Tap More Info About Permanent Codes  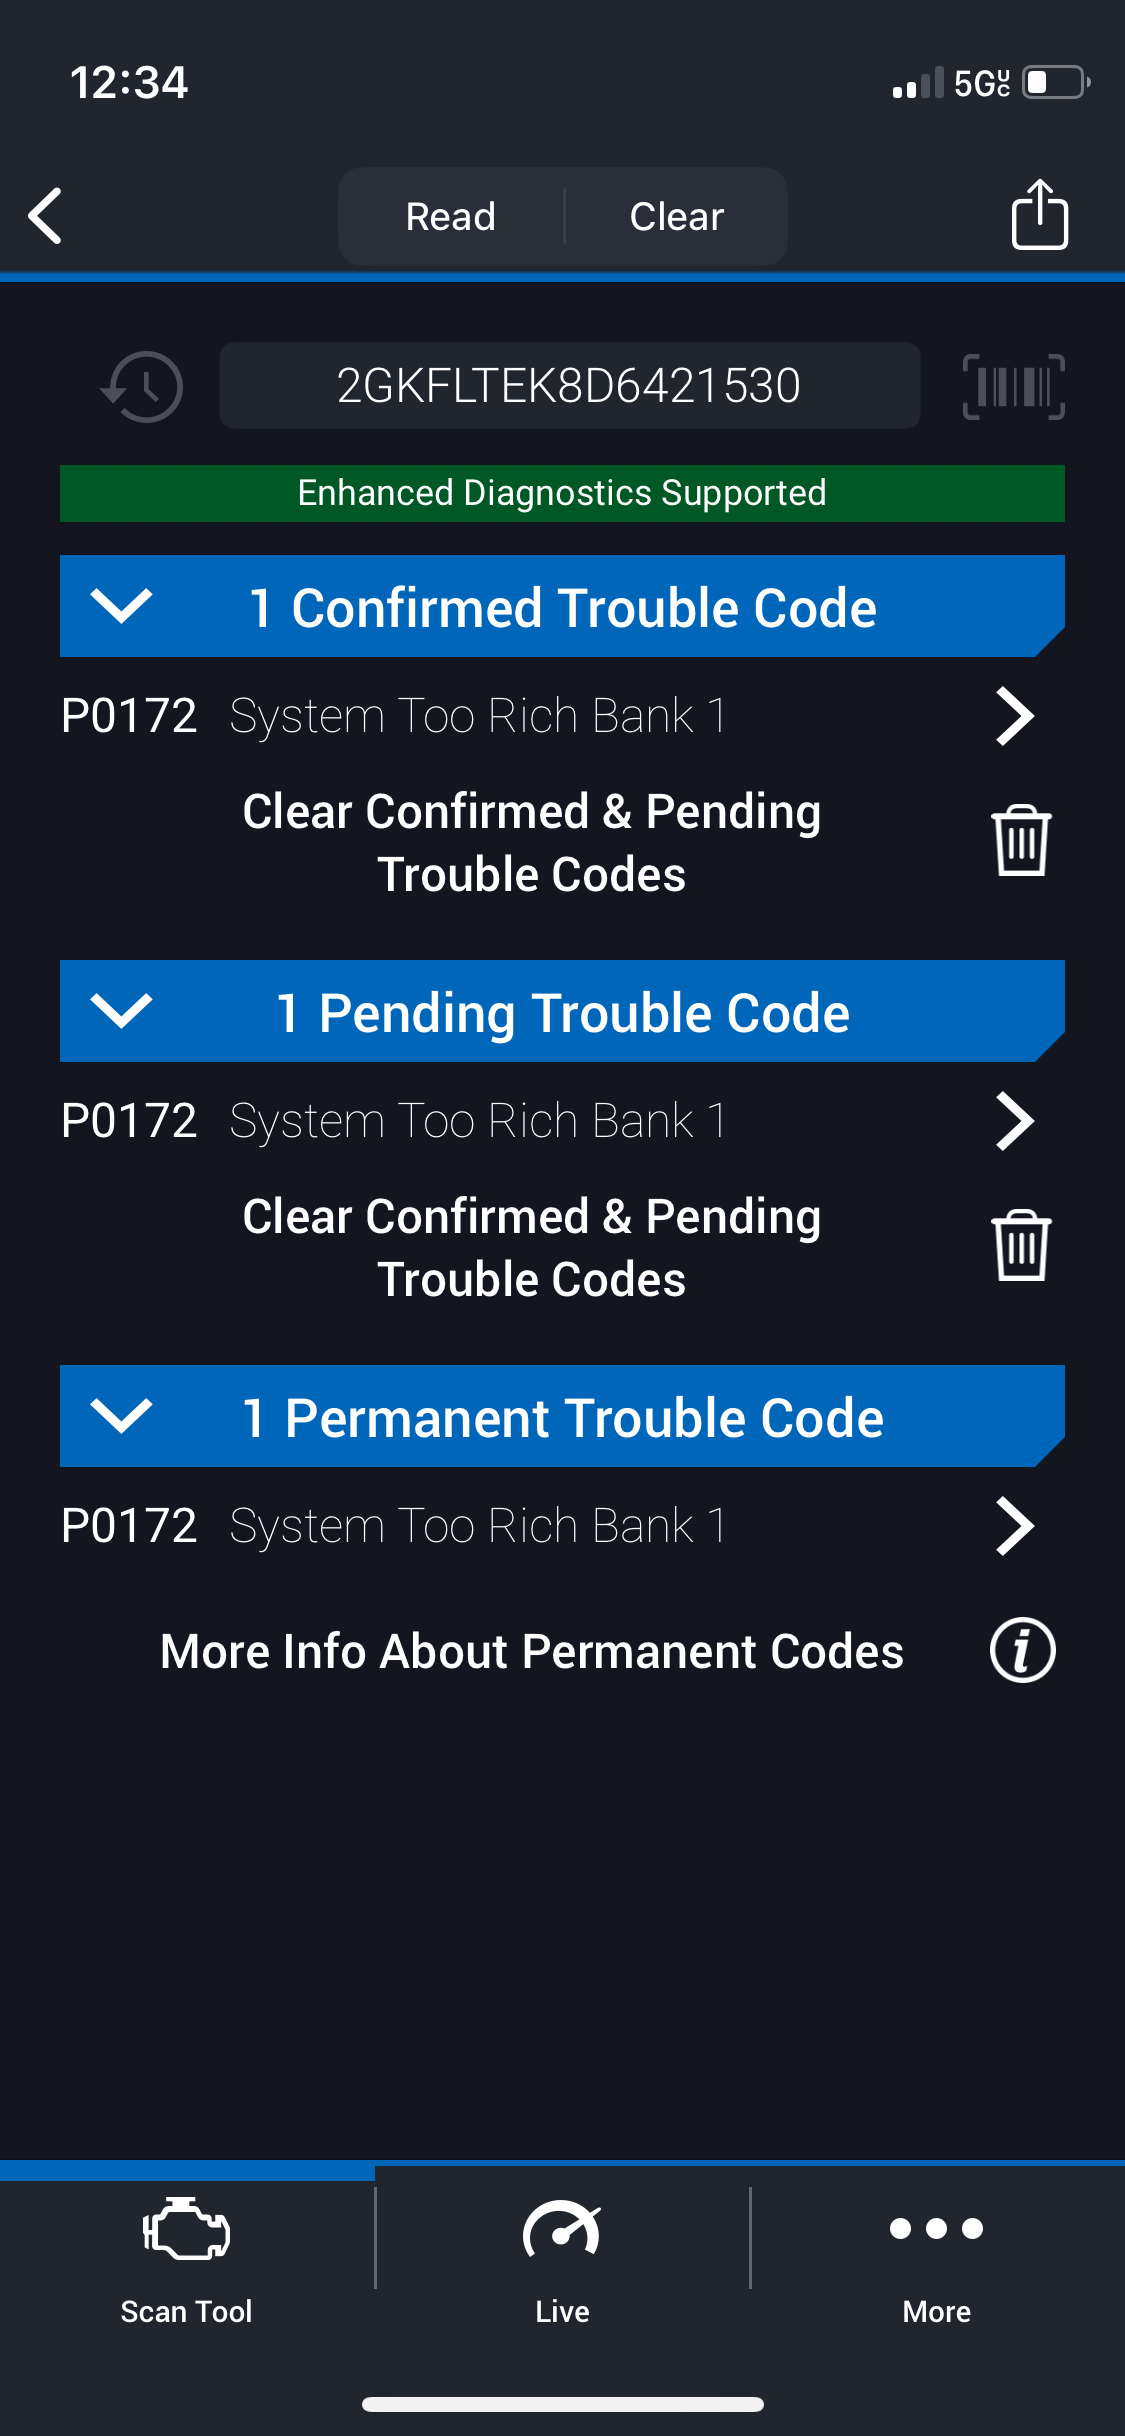click(x=532, y=1651)
